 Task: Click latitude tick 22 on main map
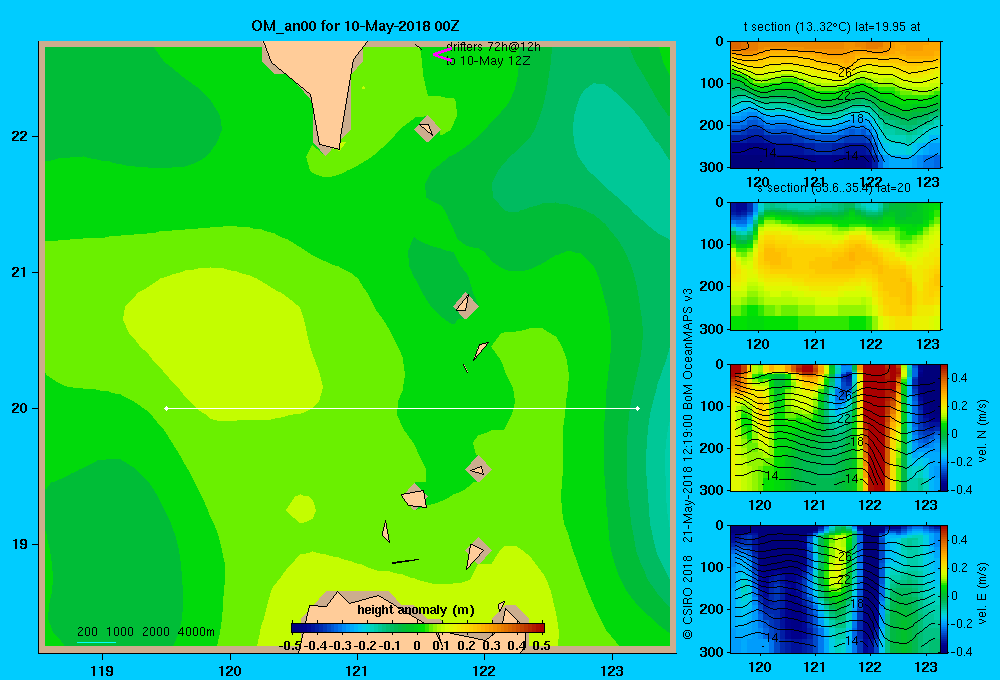20,136
